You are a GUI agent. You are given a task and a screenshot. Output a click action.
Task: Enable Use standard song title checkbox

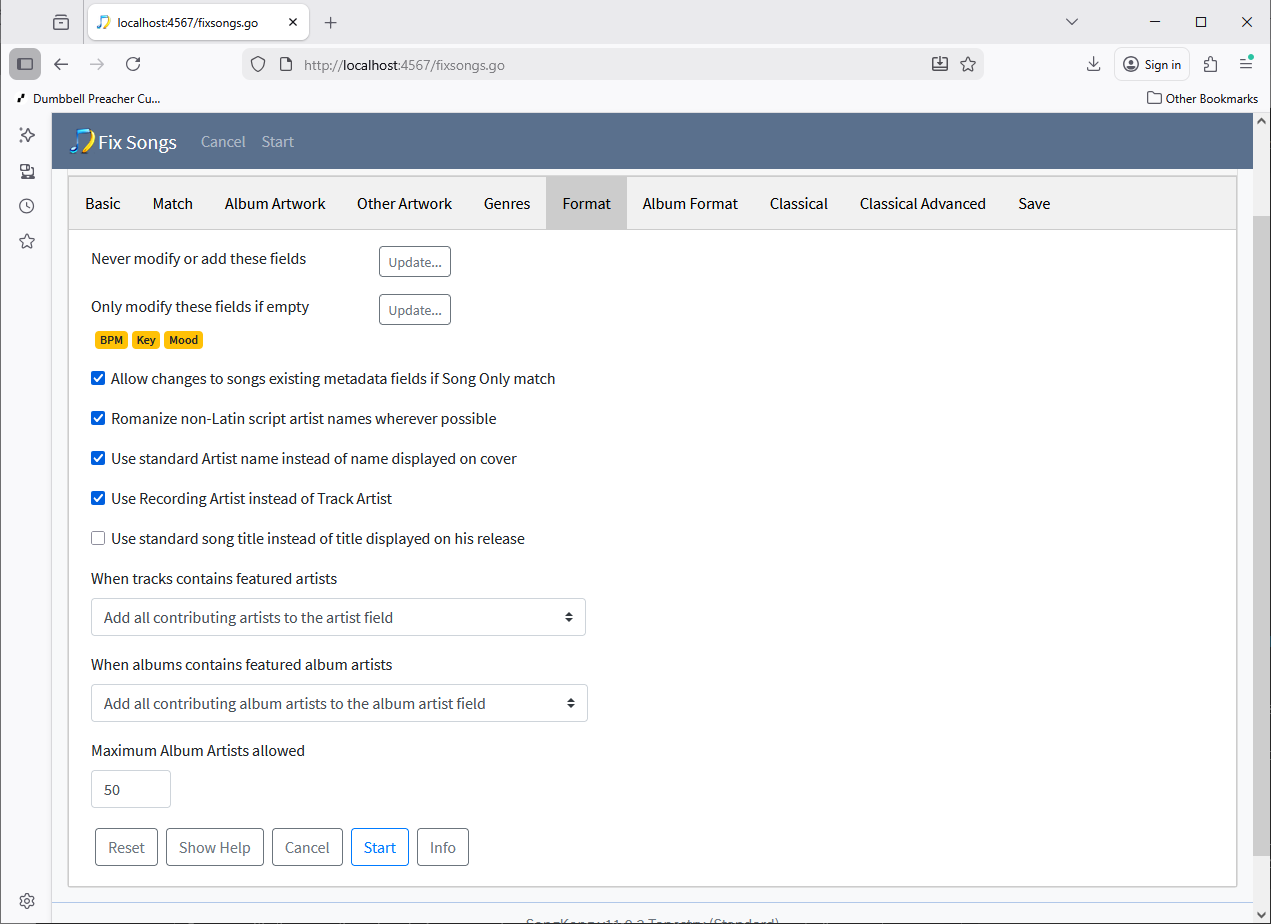click(x=98, y=539)
